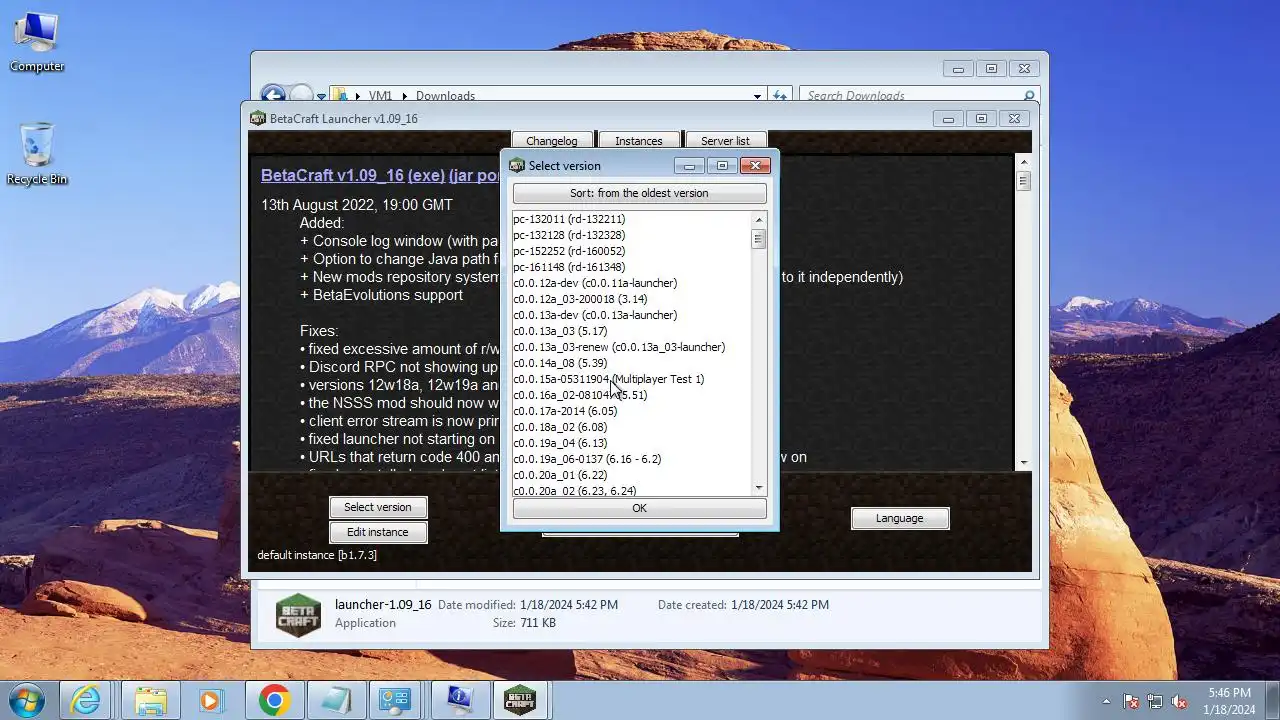Launch Google Chrome from taskbar
The height and width of the screenshot is (720, 1280).
point(272,700)
